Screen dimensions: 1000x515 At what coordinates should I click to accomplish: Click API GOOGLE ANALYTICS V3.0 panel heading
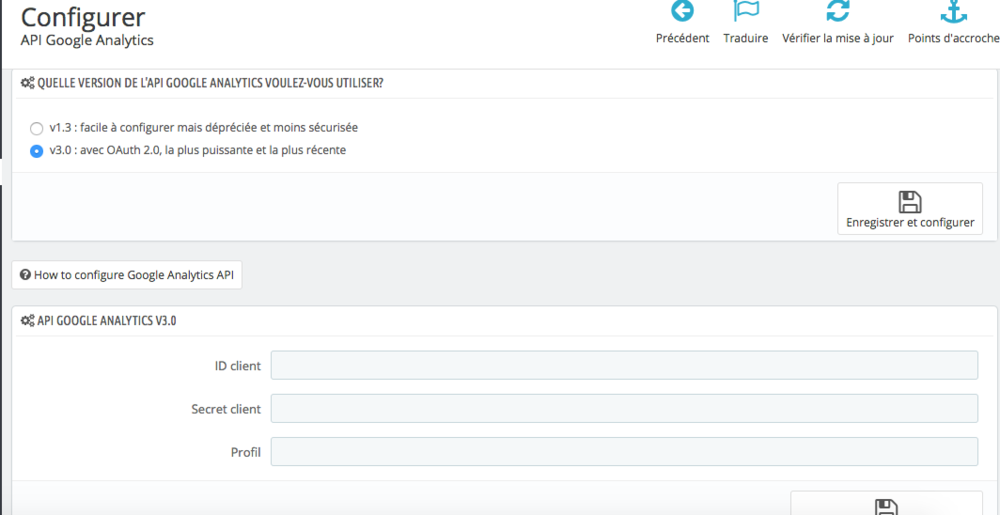[107, 321]
